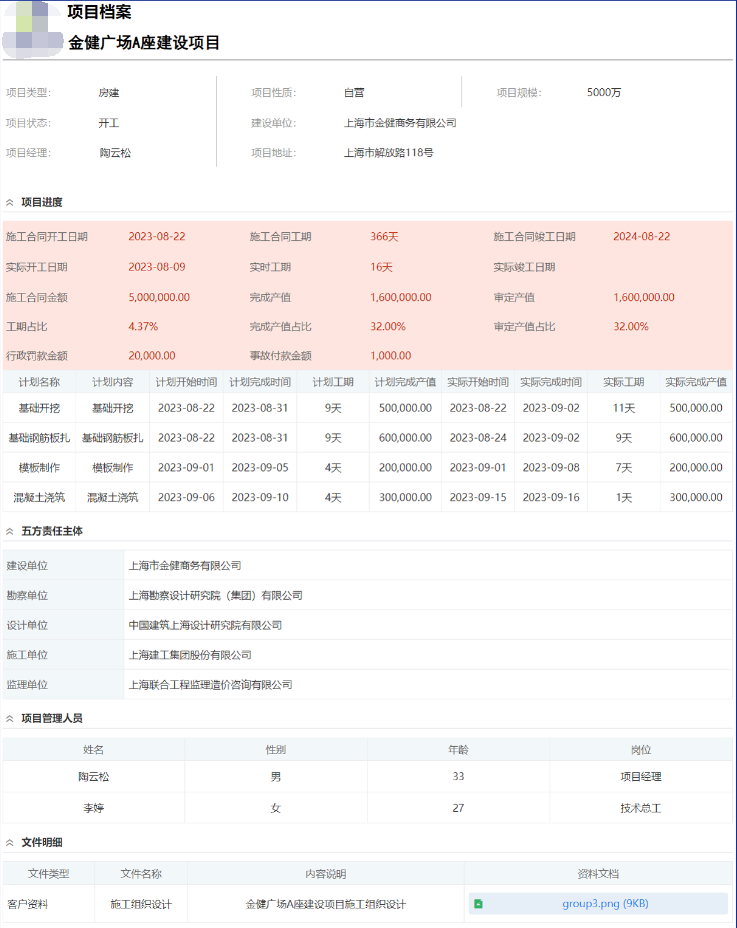Click the 2023-09-08 actual finish date
This screenshot has width=737, height=928.
[551, 468]
